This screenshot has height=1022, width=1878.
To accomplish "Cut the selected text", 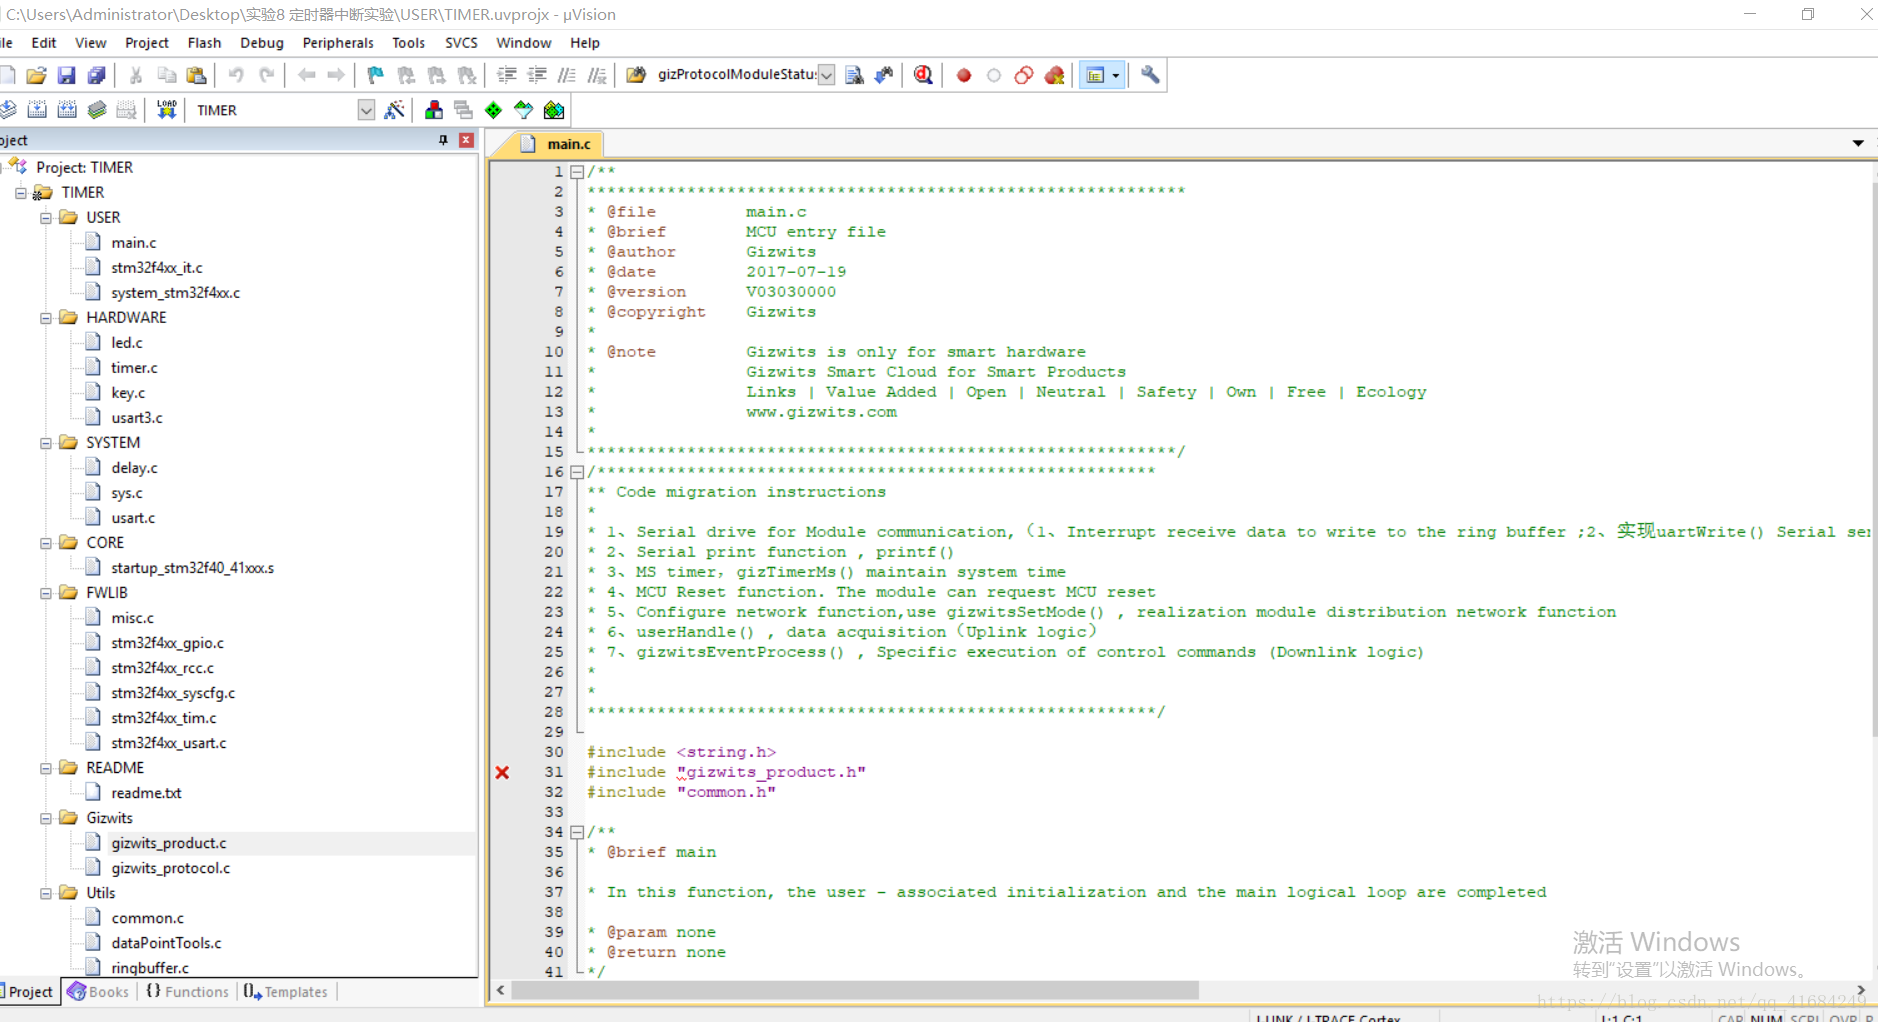I will coord(136,75).
